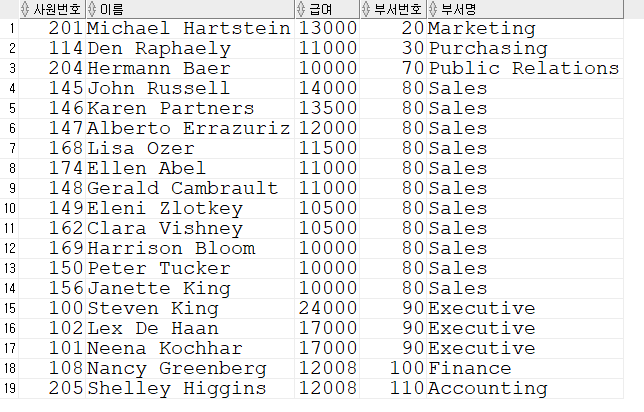Viewport: 644px width, 412px height.
Task: Click the Public Relations department cell
Action: (525, 68)
